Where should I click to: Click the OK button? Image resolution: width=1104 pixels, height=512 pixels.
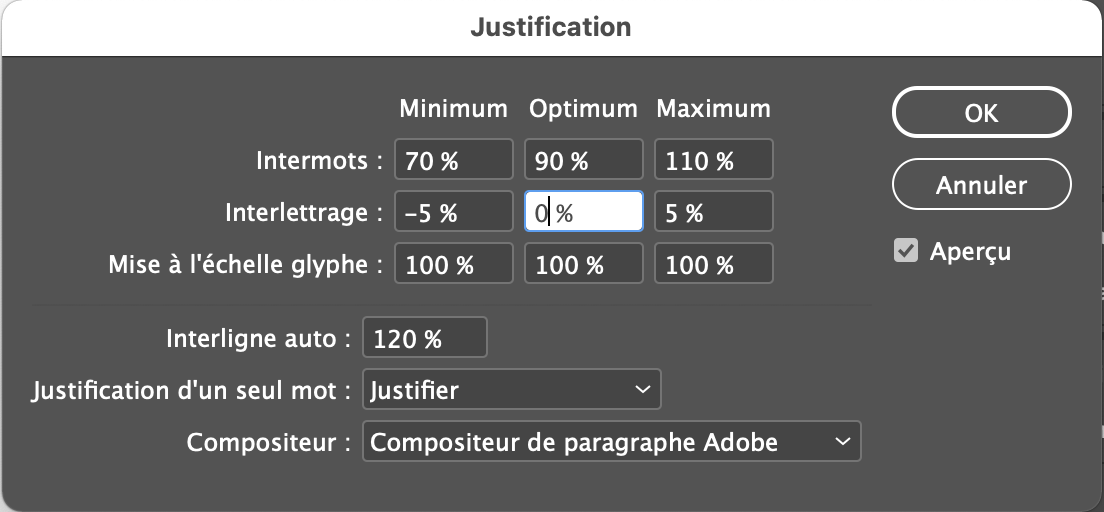point(981,114)
